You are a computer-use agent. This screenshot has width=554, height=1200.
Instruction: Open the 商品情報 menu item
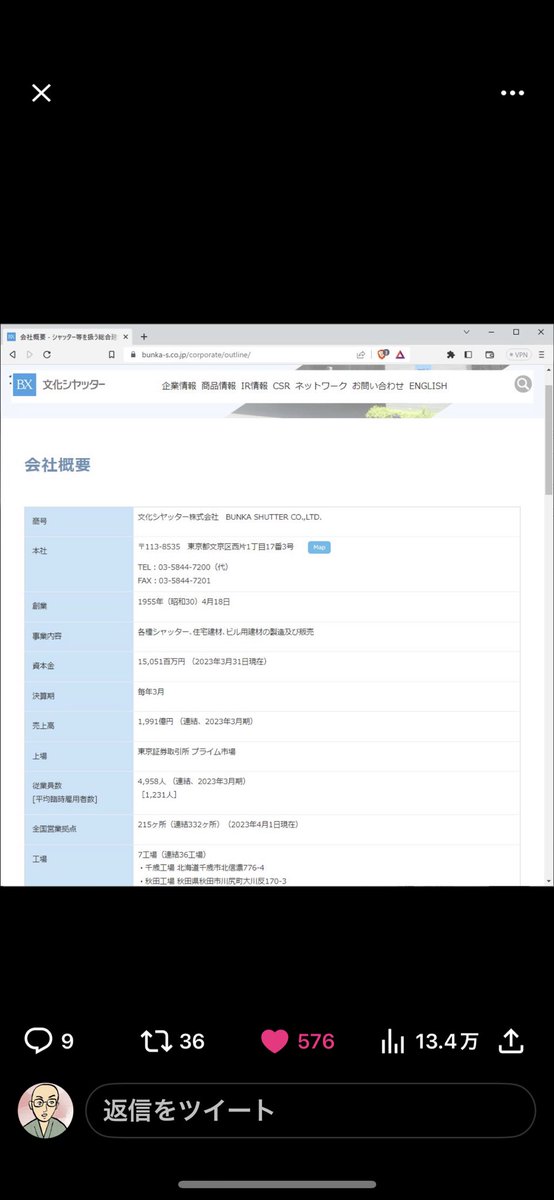(x=219, y=386)
